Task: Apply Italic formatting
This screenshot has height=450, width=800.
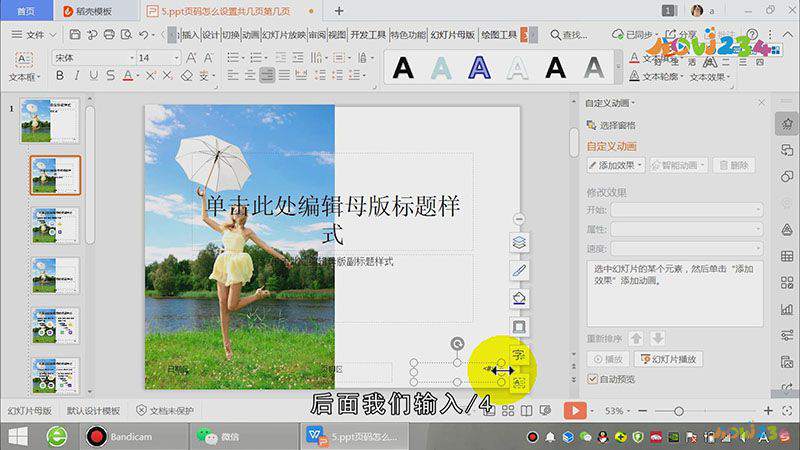Action: click(x=77, y=76)
